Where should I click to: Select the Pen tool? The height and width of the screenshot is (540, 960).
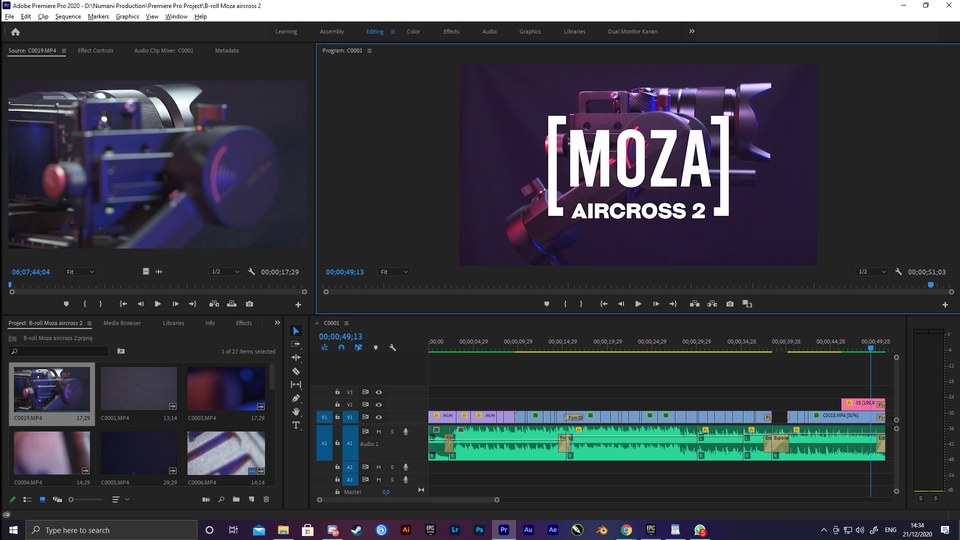coord(296,398)
